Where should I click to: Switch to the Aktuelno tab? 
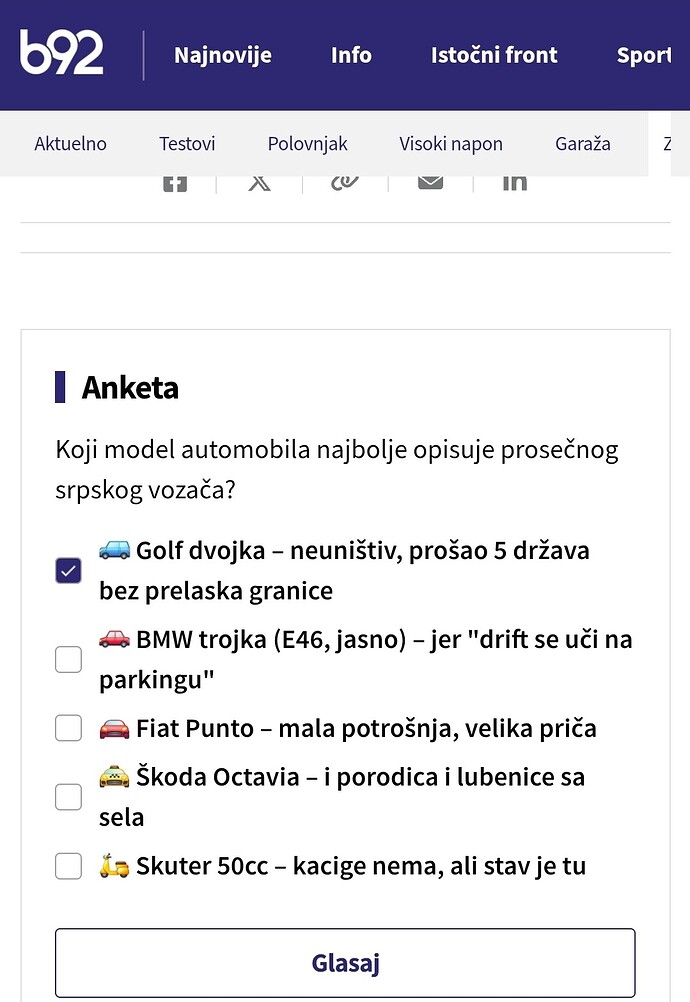70,144
